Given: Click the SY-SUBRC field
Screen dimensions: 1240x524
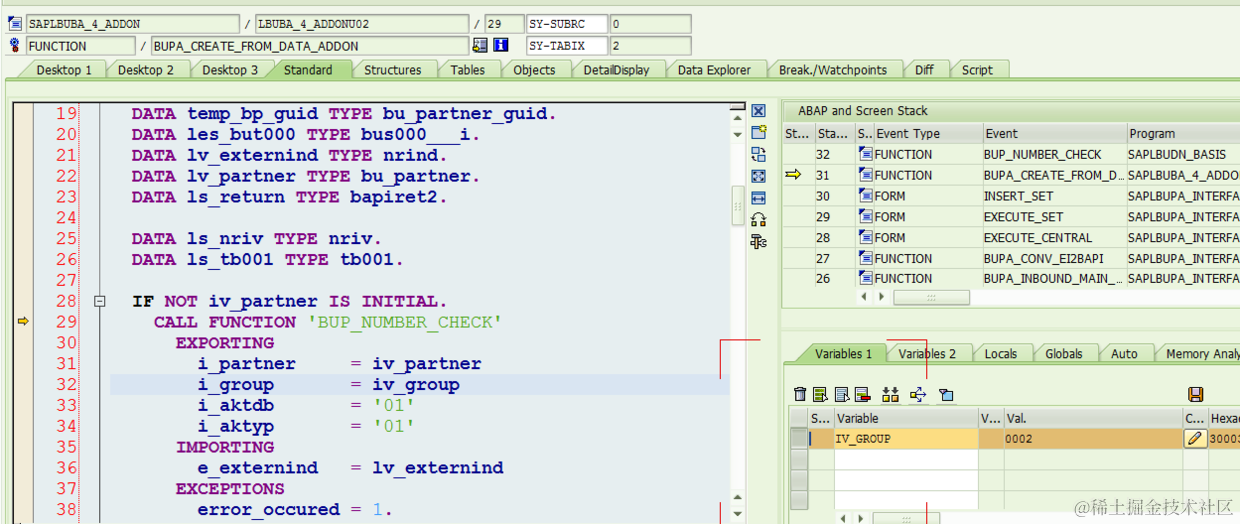Looking at the screenshot, I should (x=567, y=24).
